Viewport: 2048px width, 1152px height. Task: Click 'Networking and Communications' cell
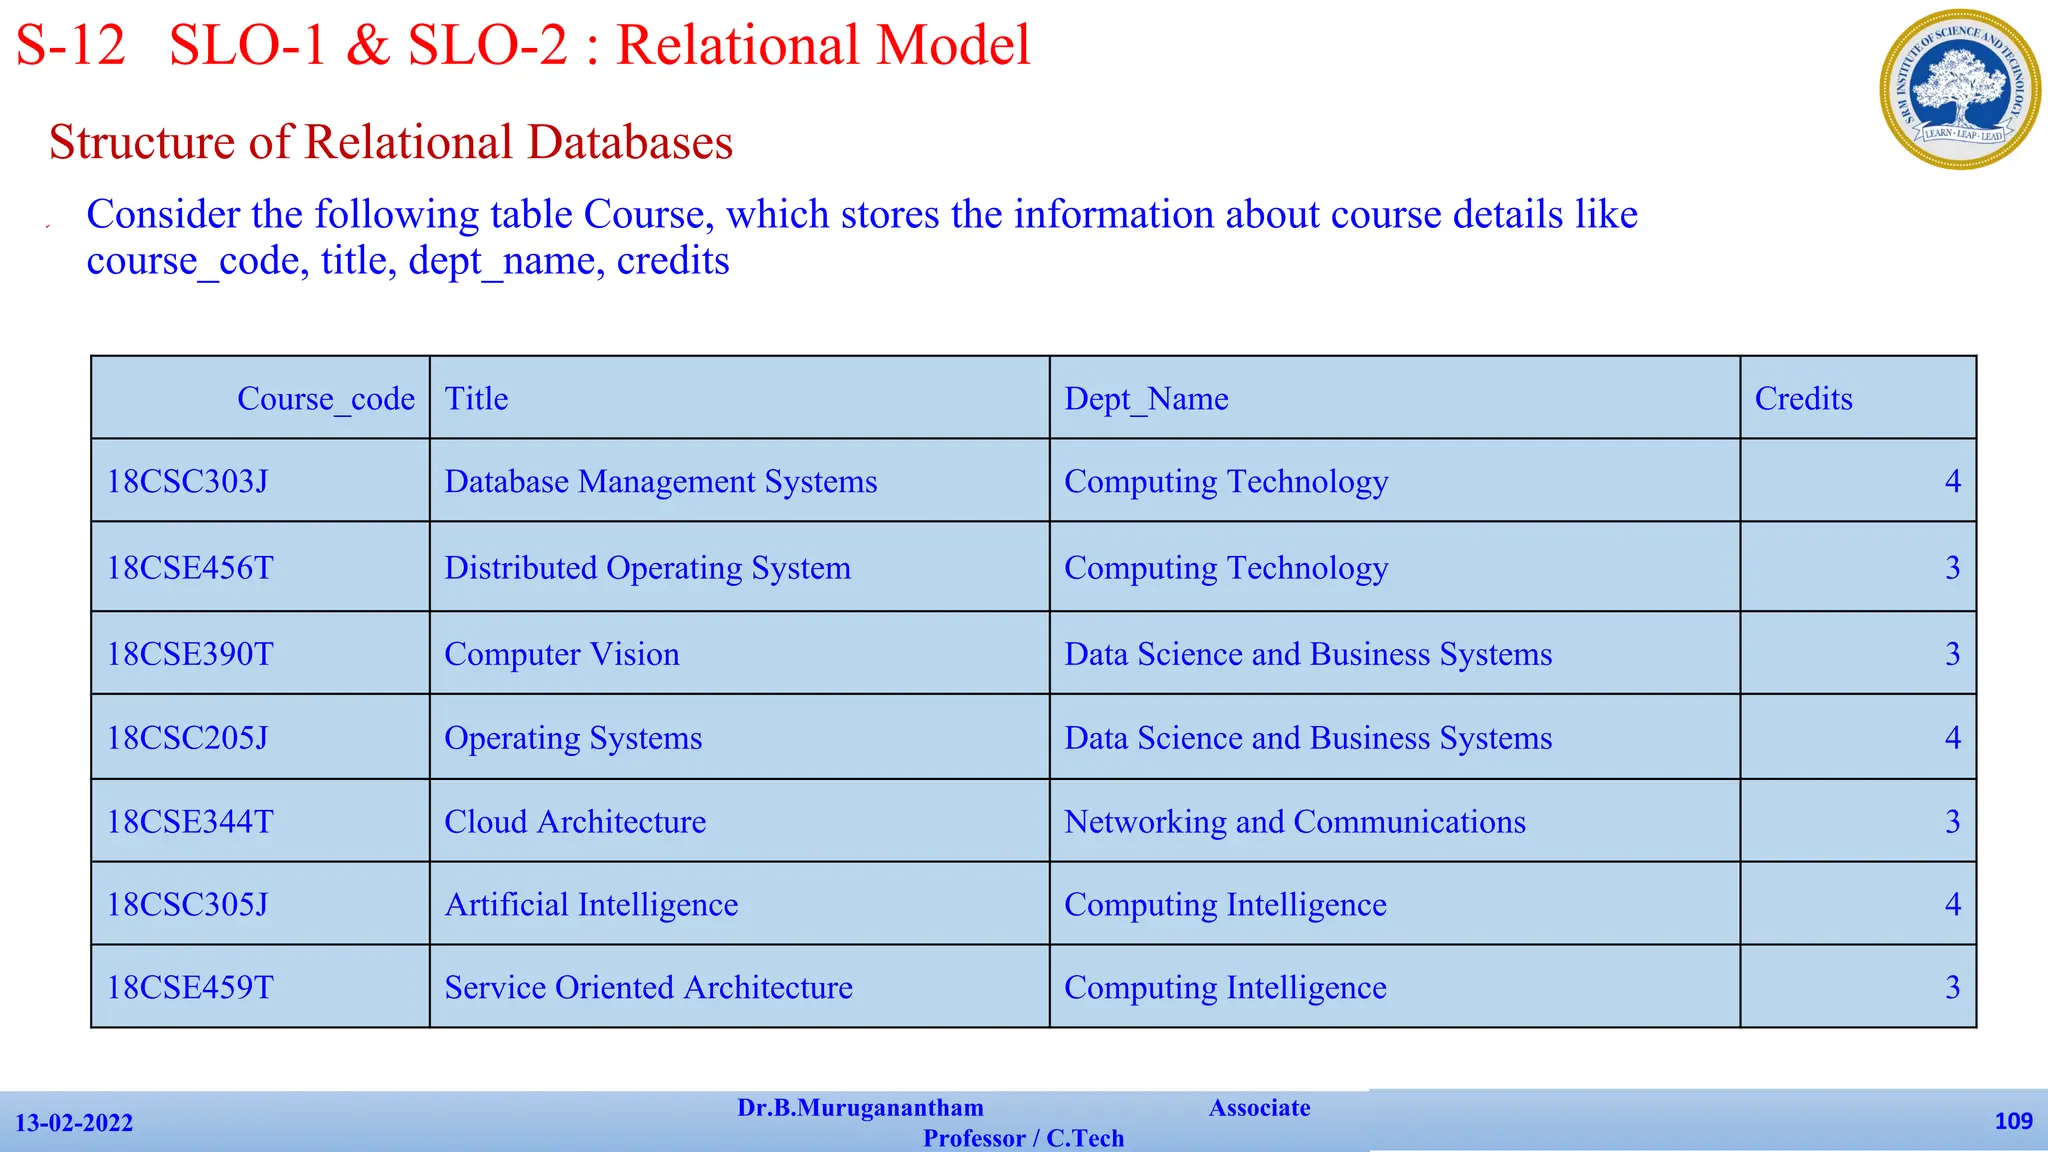click(x=1395, y=821)
